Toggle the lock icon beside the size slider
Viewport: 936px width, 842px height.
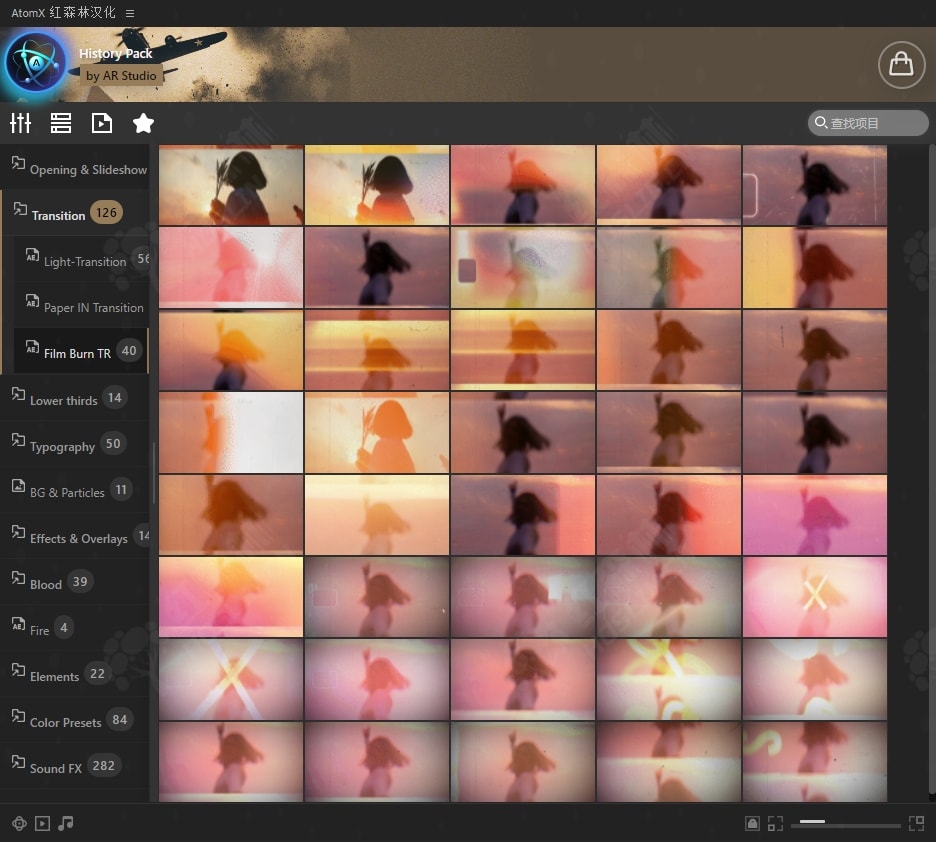[x=752, y=824]
